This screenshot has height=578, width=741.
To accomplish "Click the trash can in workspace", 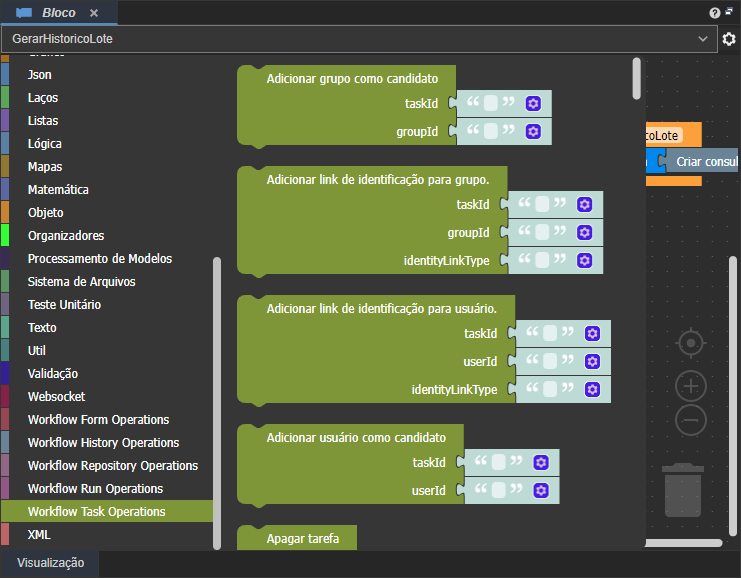I will click(683, 490).
